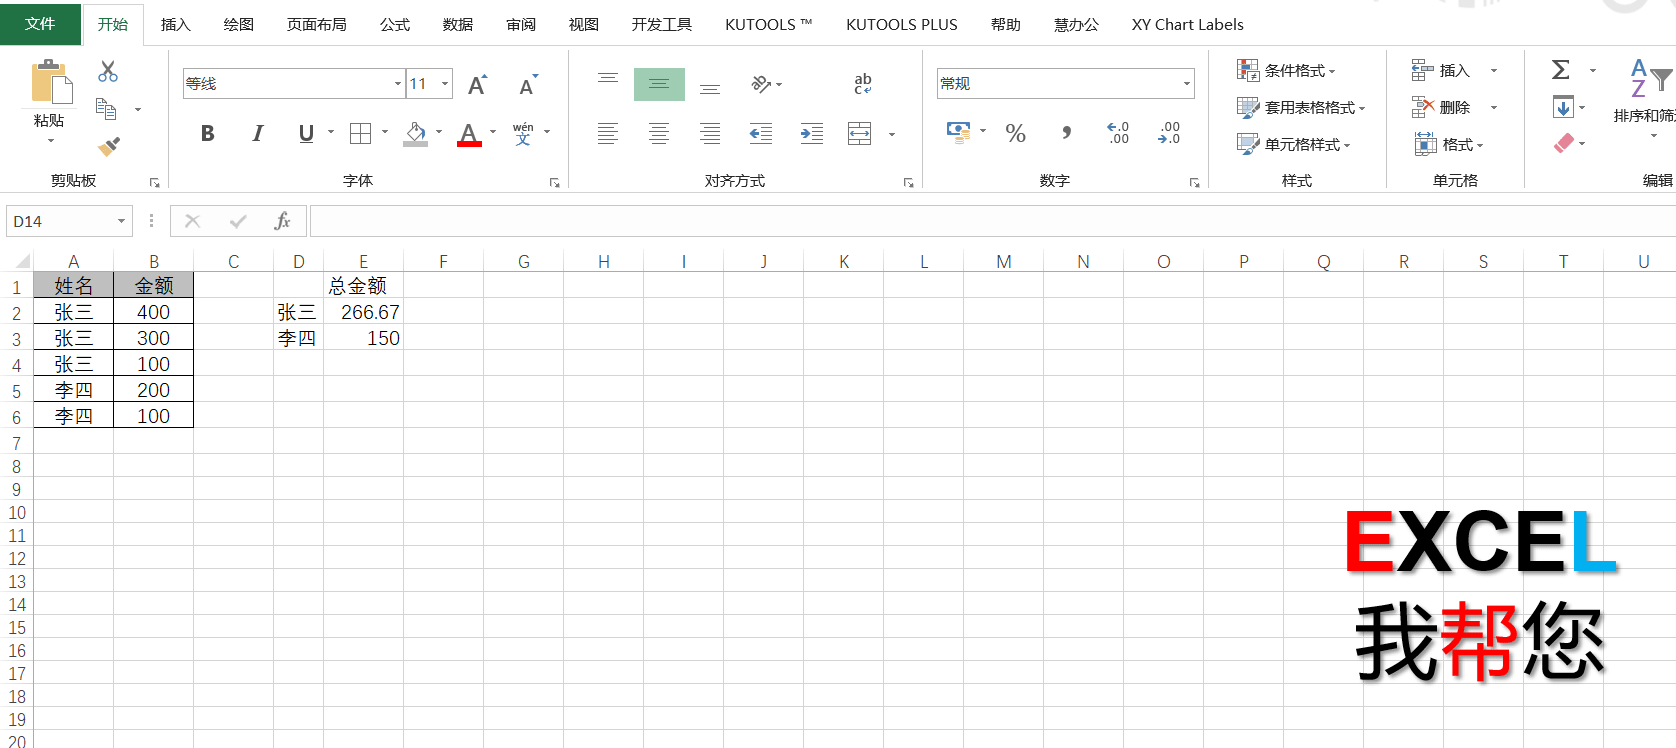Apply the Borders icon

[360, 133]
